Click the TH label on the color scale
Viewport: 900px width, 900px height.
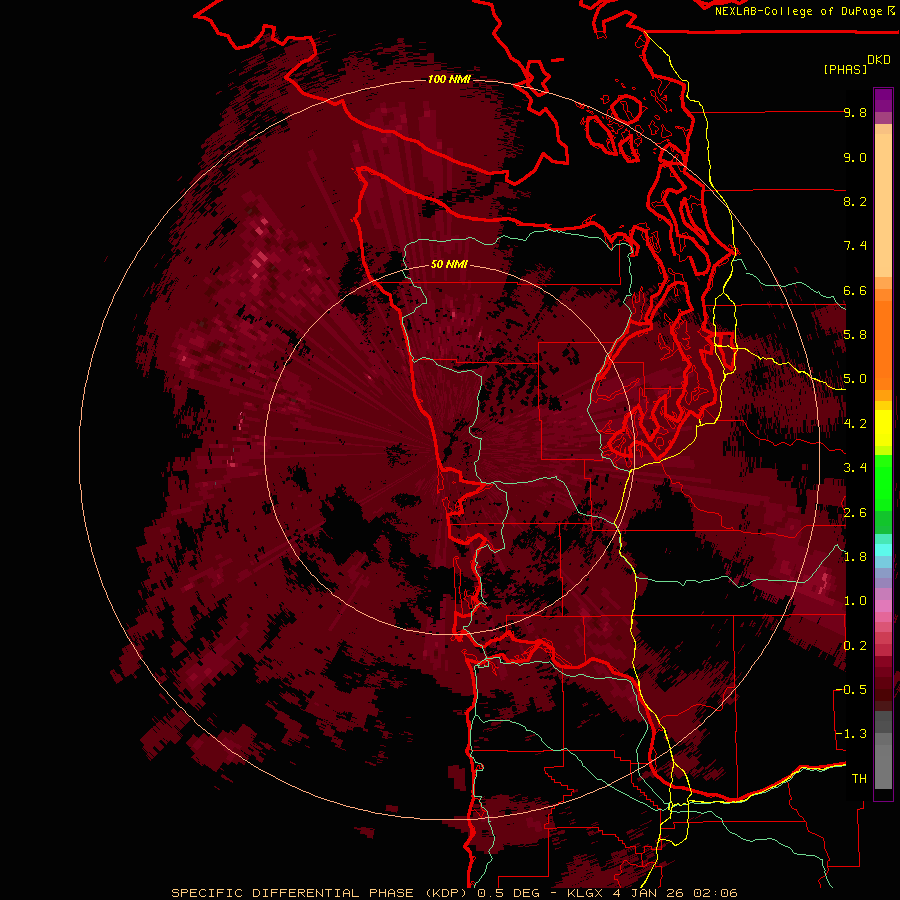tap(859, 779)
